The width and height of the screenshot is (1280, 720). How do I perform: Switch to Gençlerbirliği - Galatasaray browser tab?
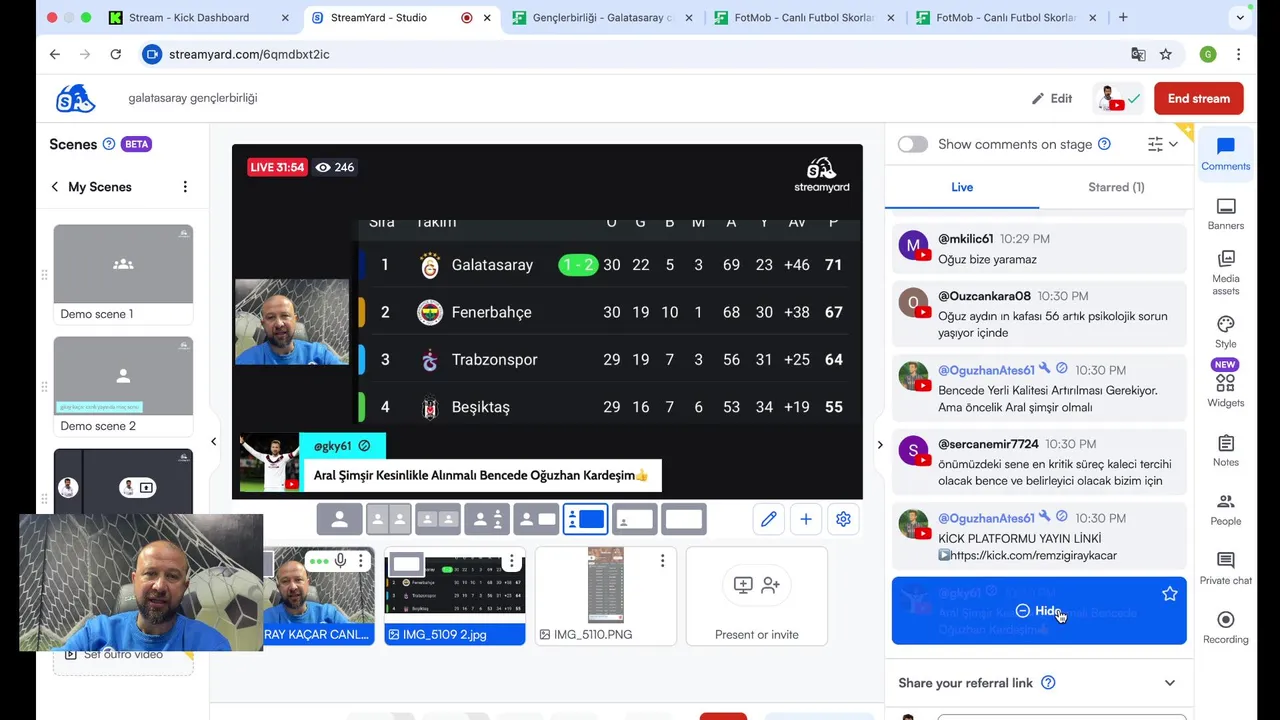pyautogui.click(x=601, y=17)
